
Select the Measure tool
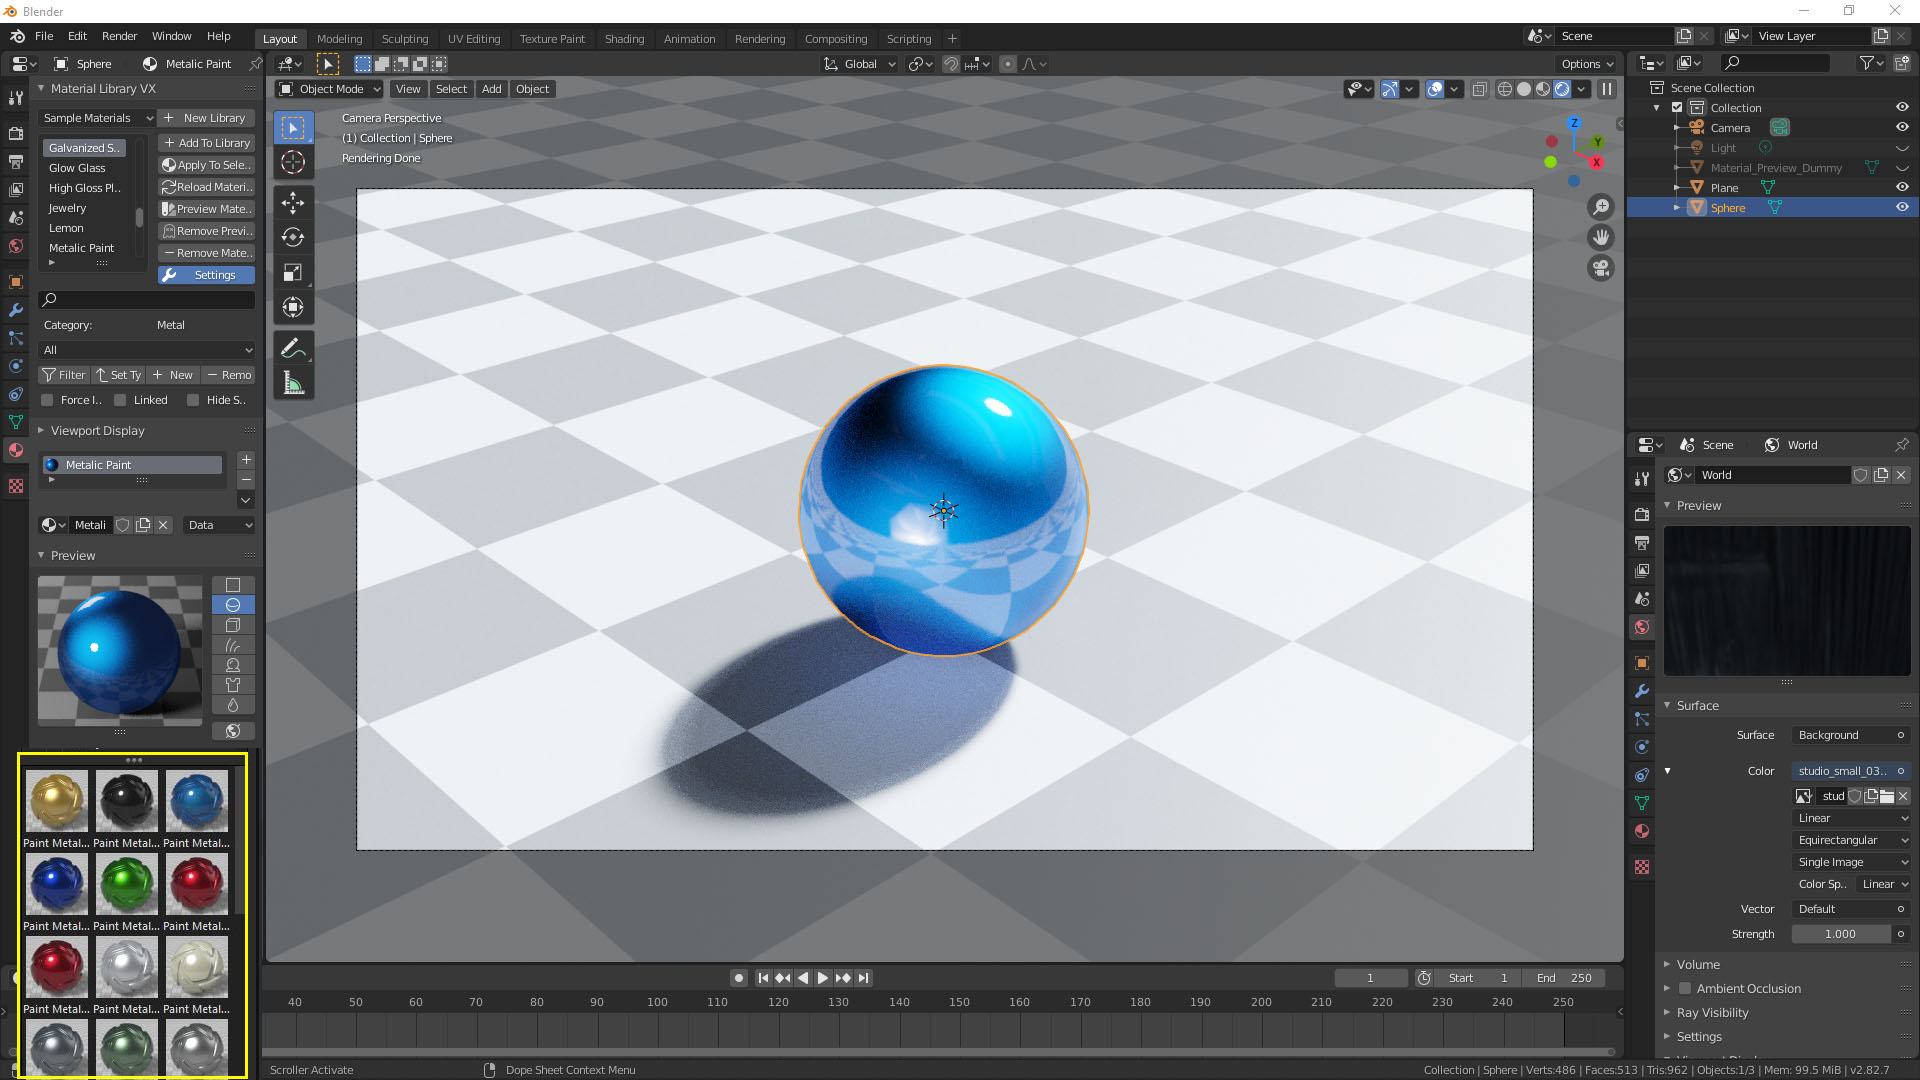point(293,383)
